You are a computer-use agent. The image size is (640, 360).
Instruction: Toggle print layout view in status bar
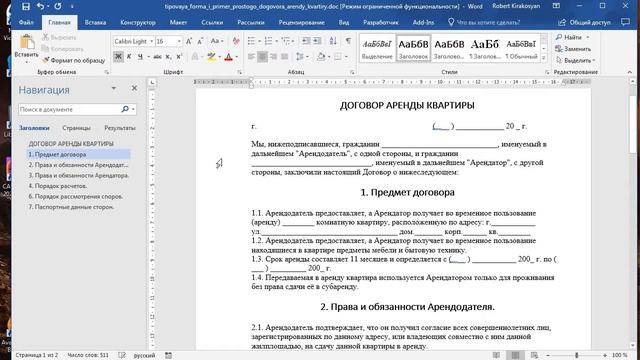(516, 356)
